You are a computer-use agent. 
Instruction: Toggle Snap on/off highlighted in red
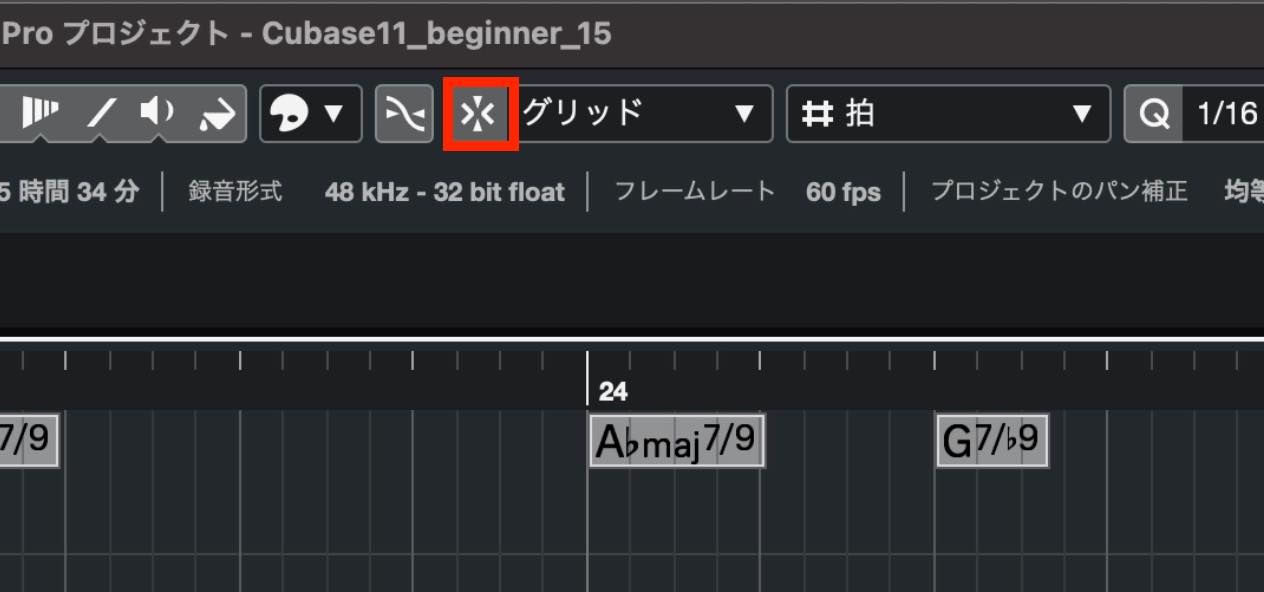480,114
